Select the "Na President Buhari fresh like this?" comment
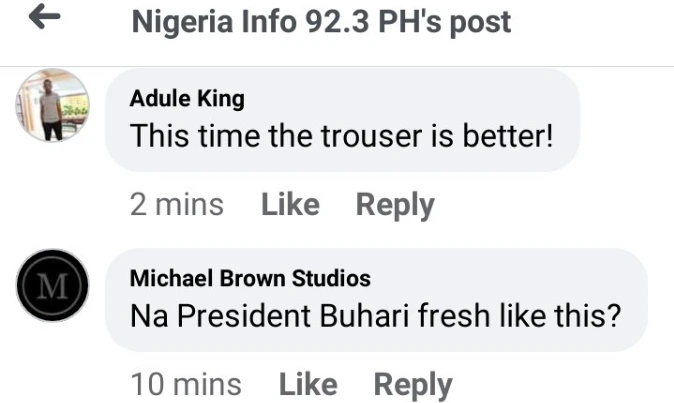 pyautogui.click(x=376, y=315)
